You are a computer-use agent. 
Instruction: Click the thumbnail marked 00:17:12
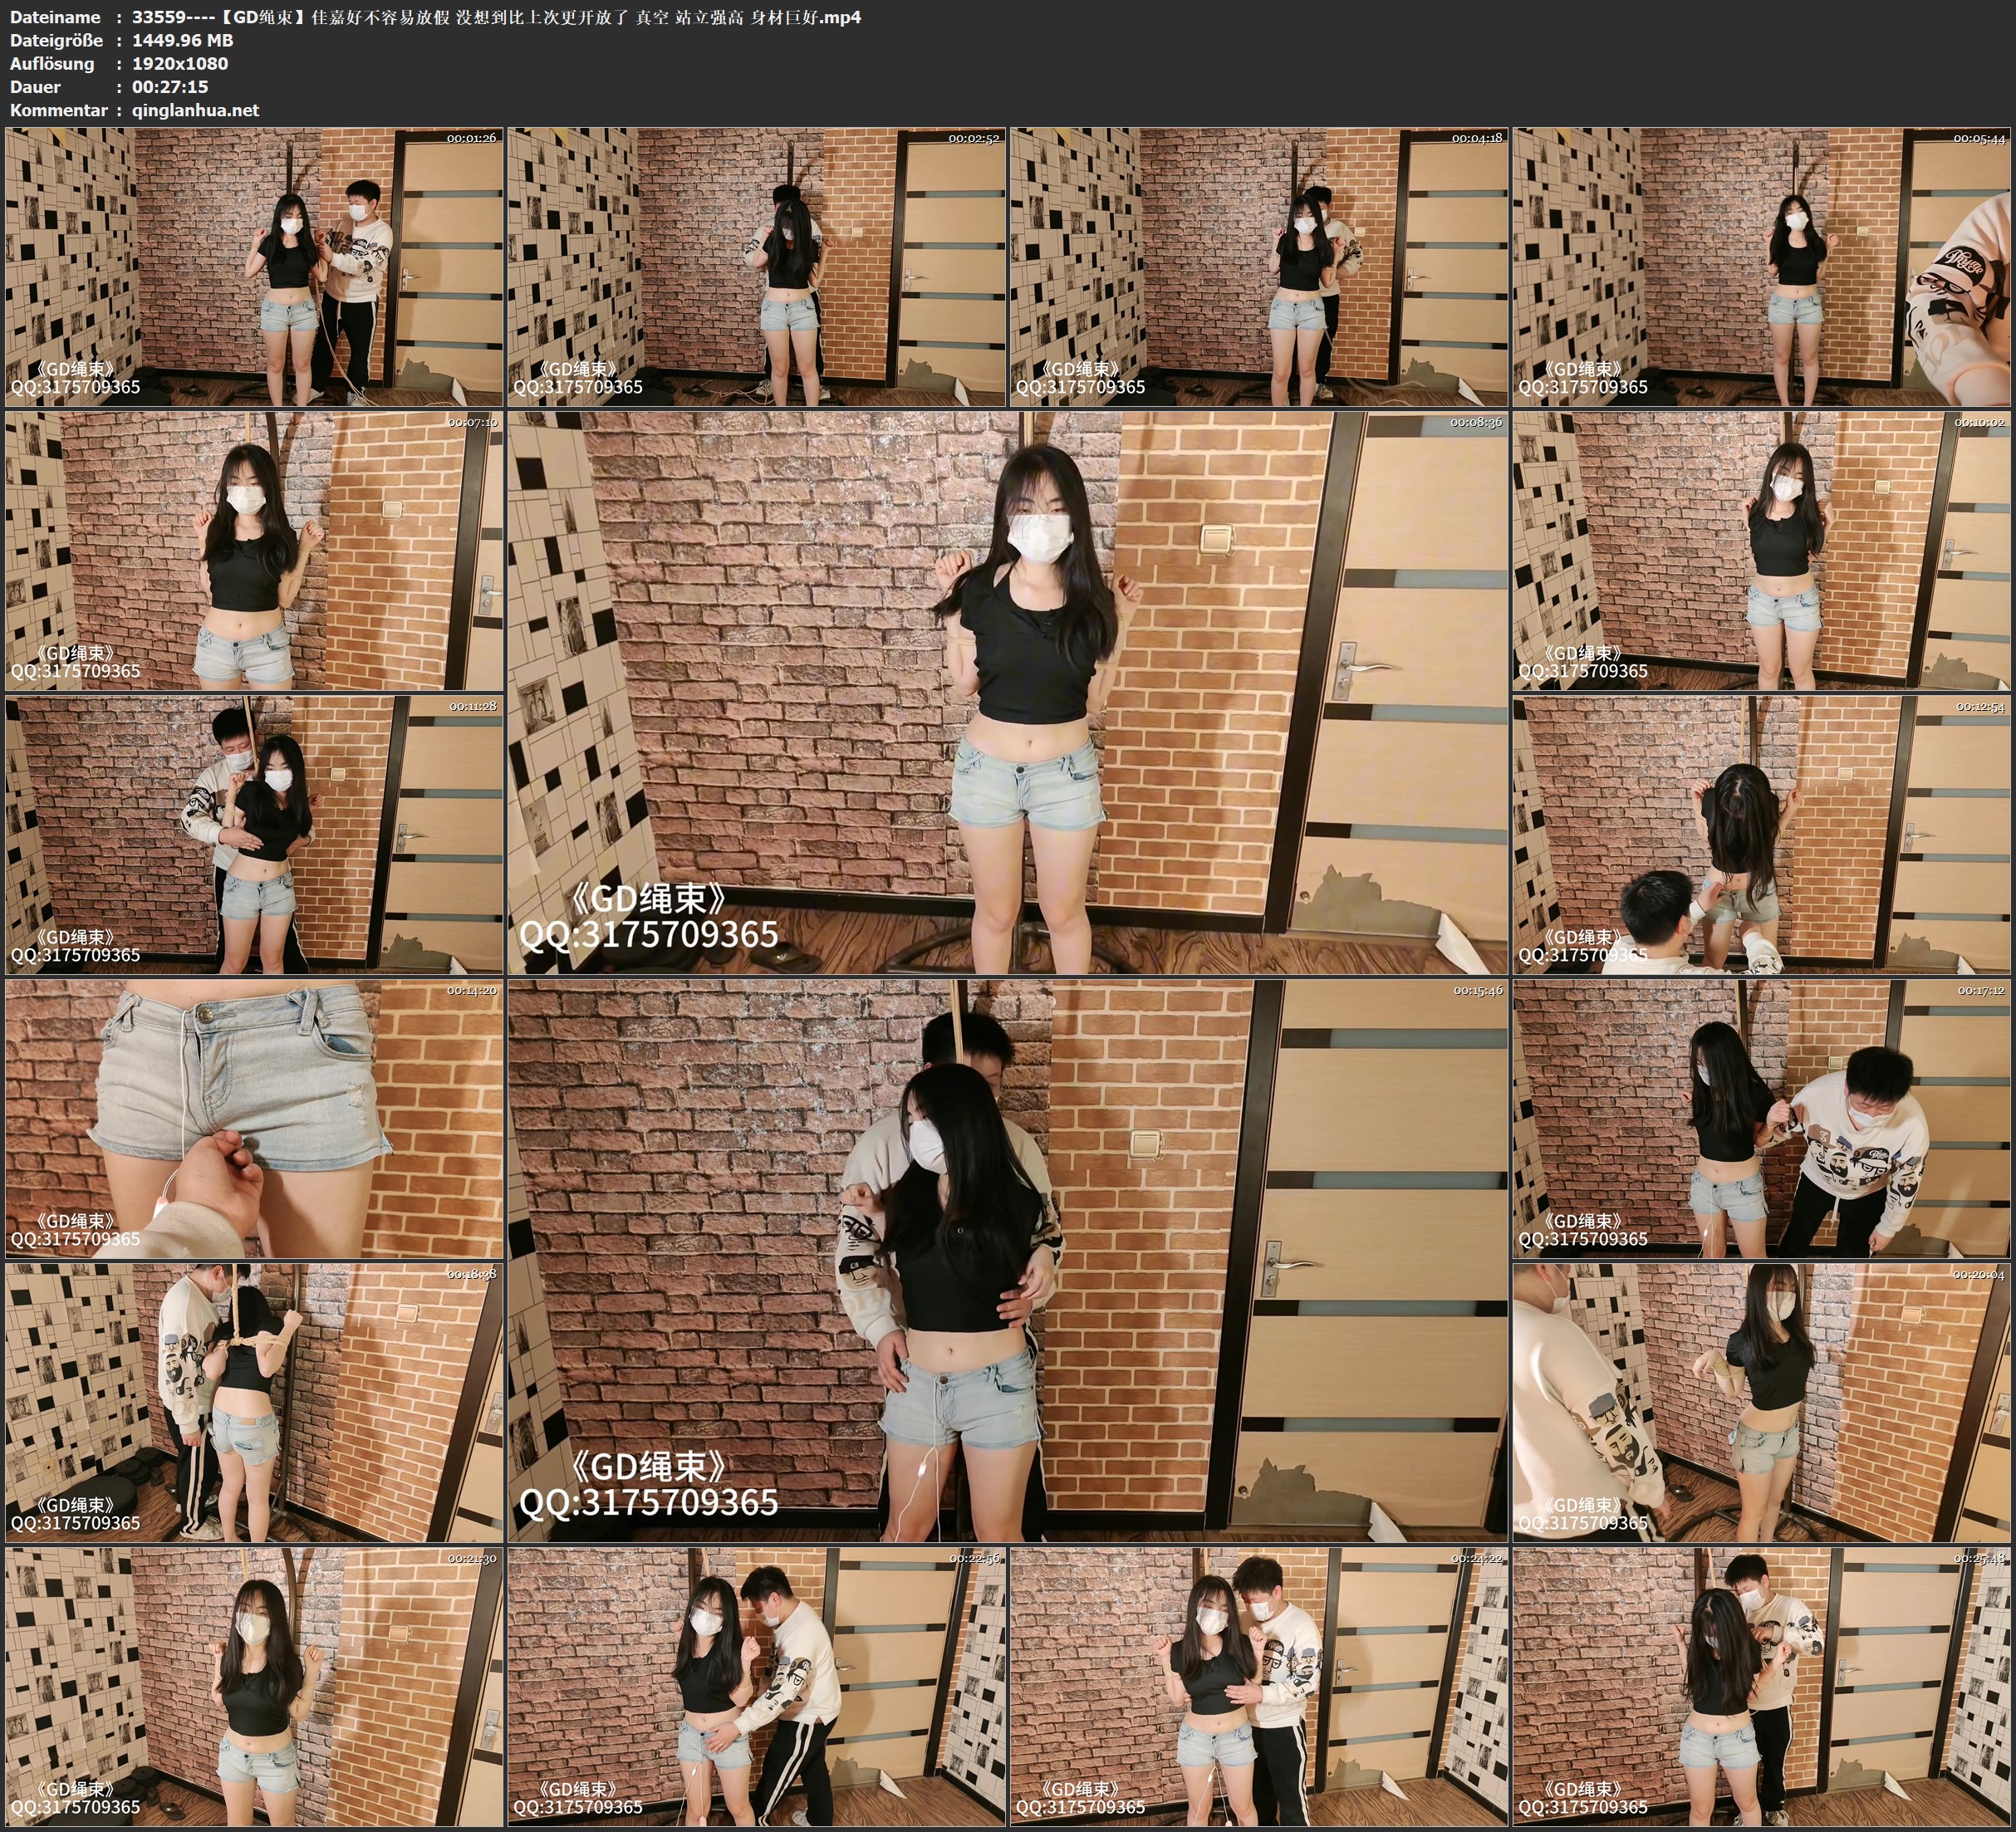[1762, 1118]
